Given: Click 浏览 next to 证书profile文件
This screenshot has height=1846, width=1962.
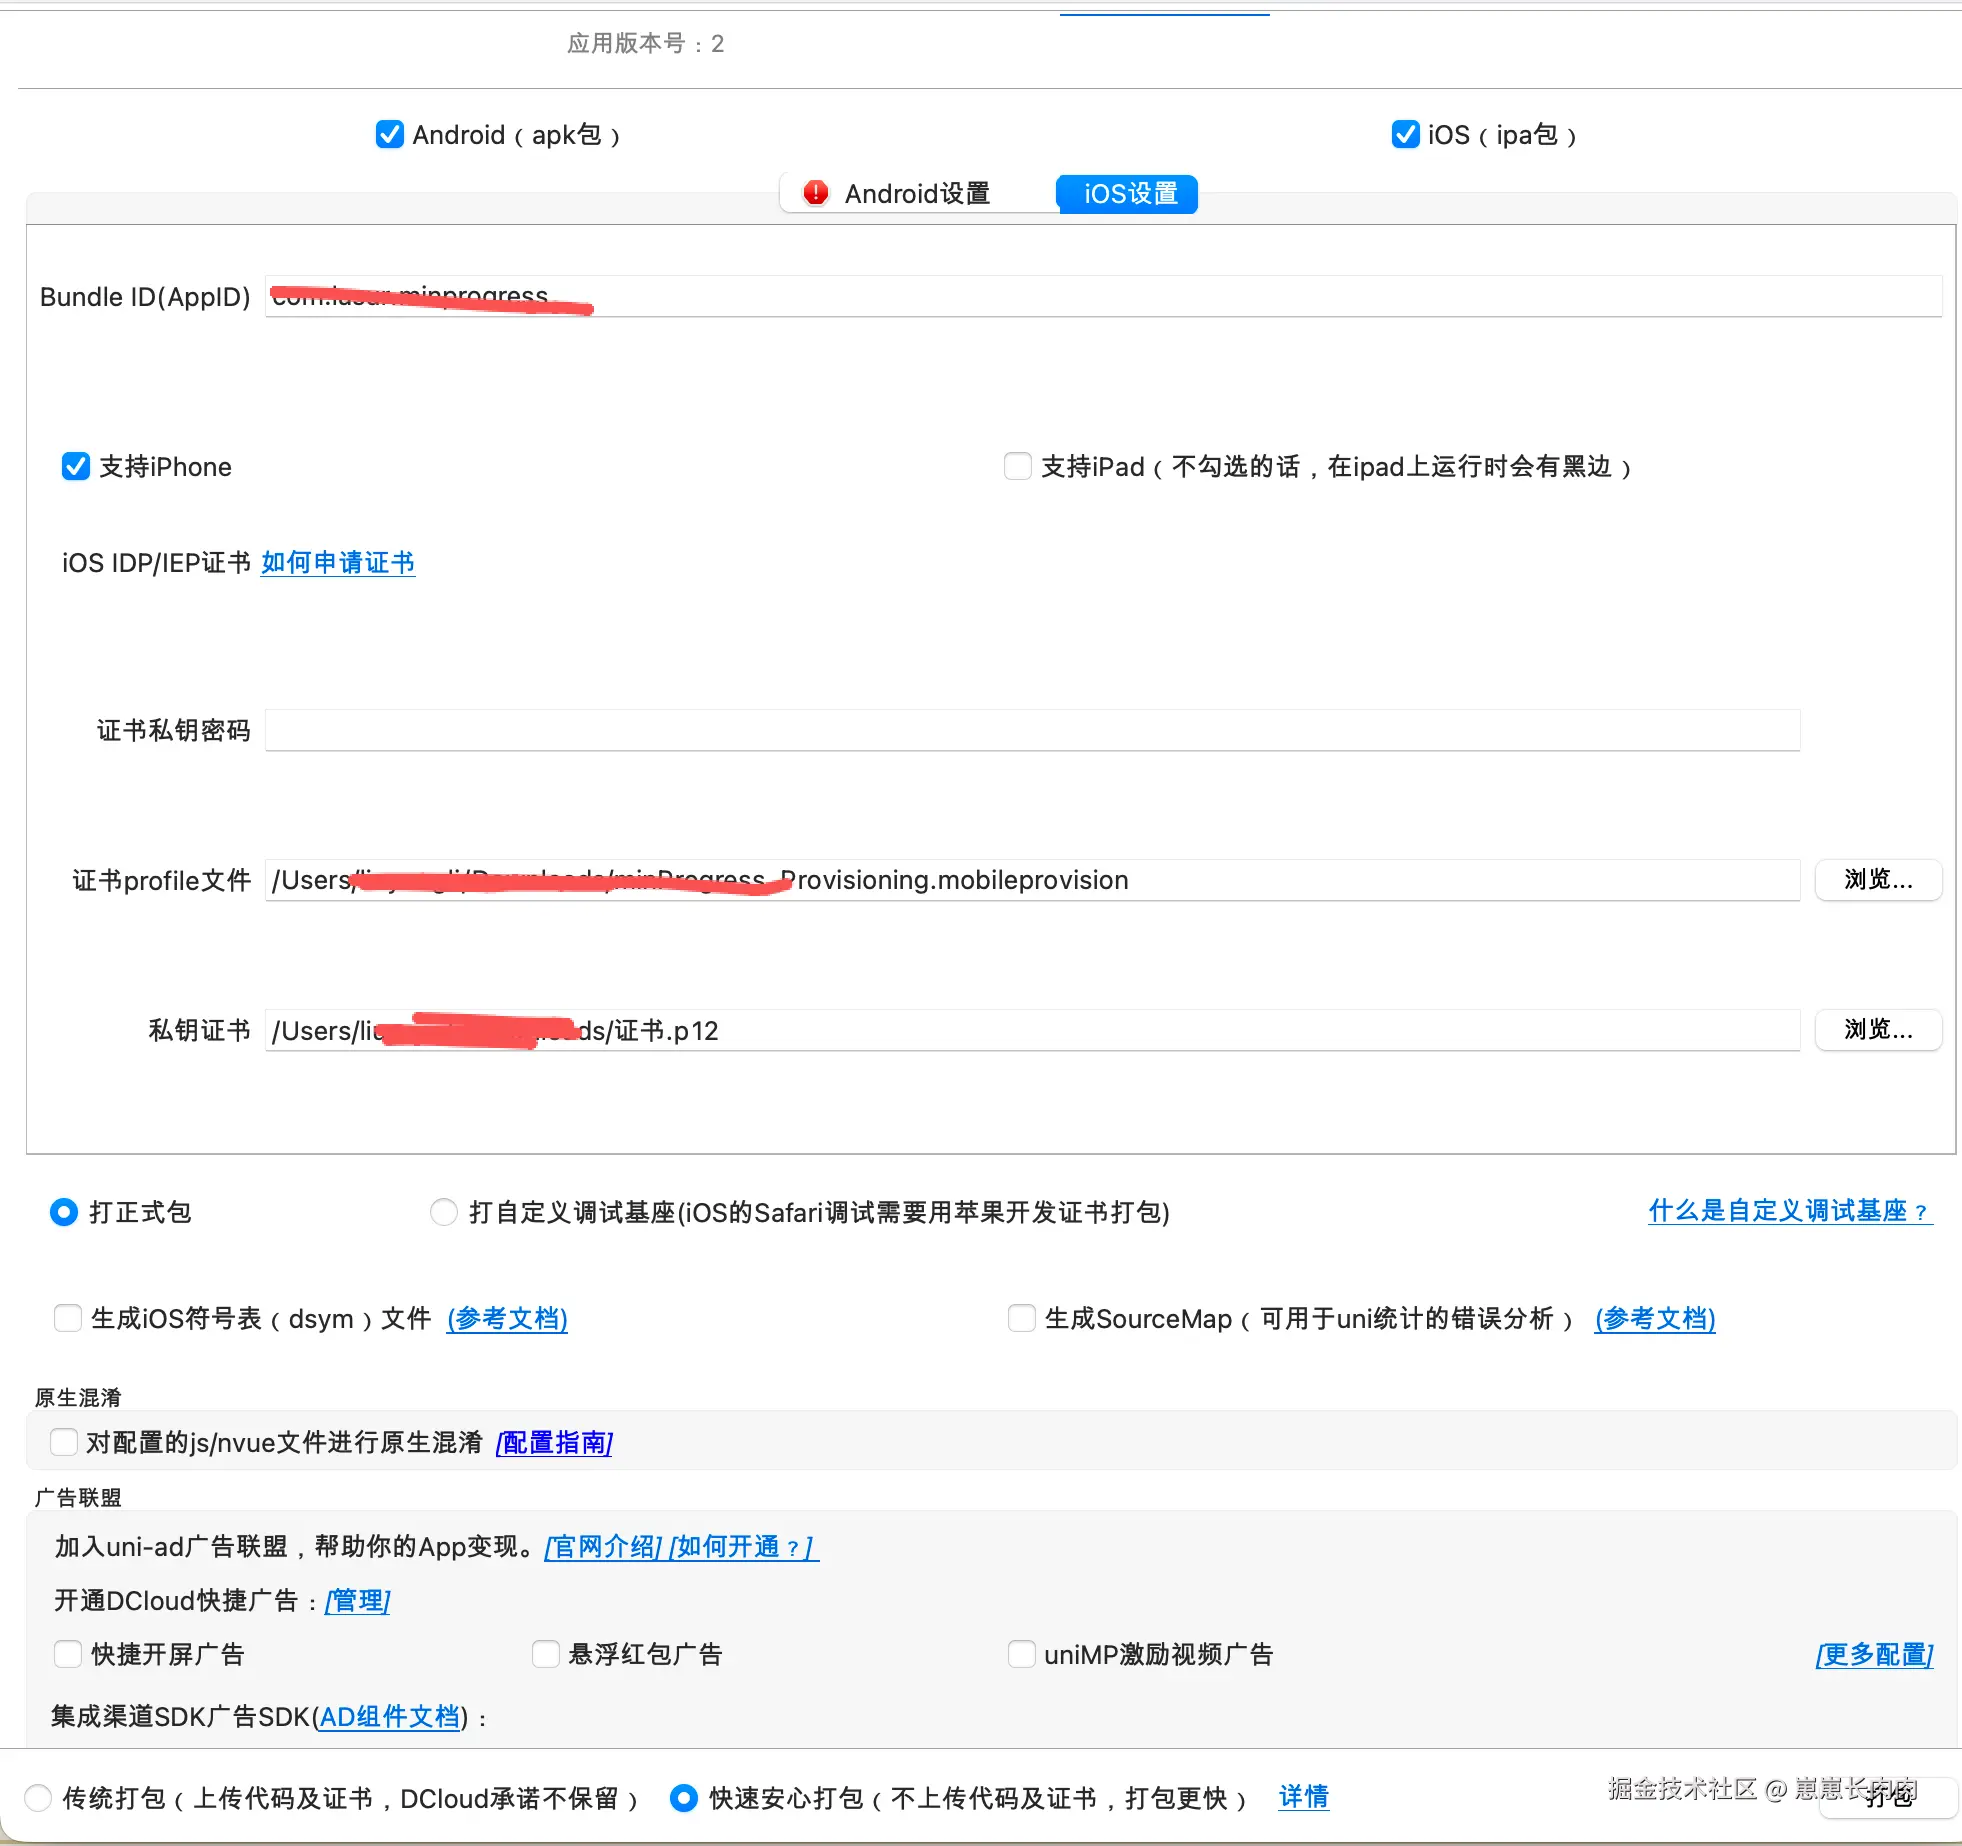Looking at the screenshot, I should [1877, 880].
